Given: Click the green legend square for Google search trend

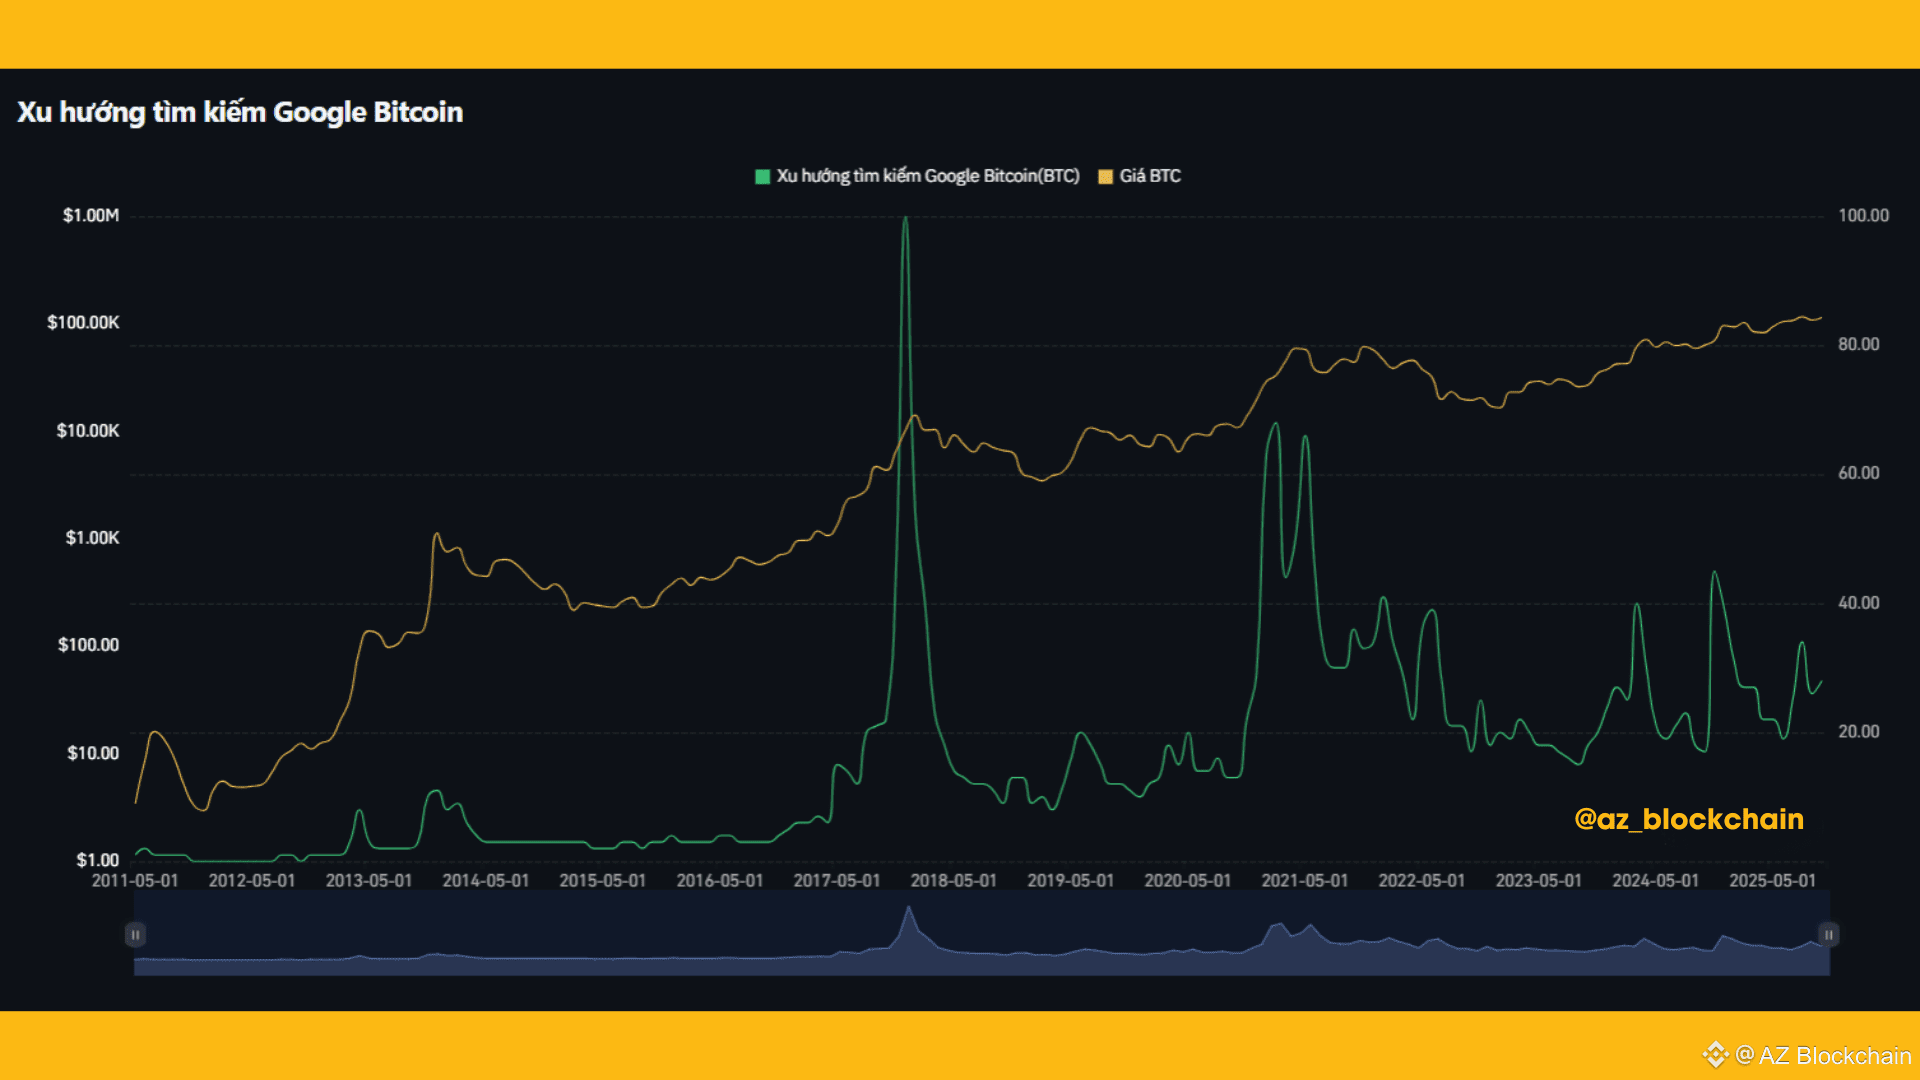Looking at the screenshot, I should tap(762, 177).
